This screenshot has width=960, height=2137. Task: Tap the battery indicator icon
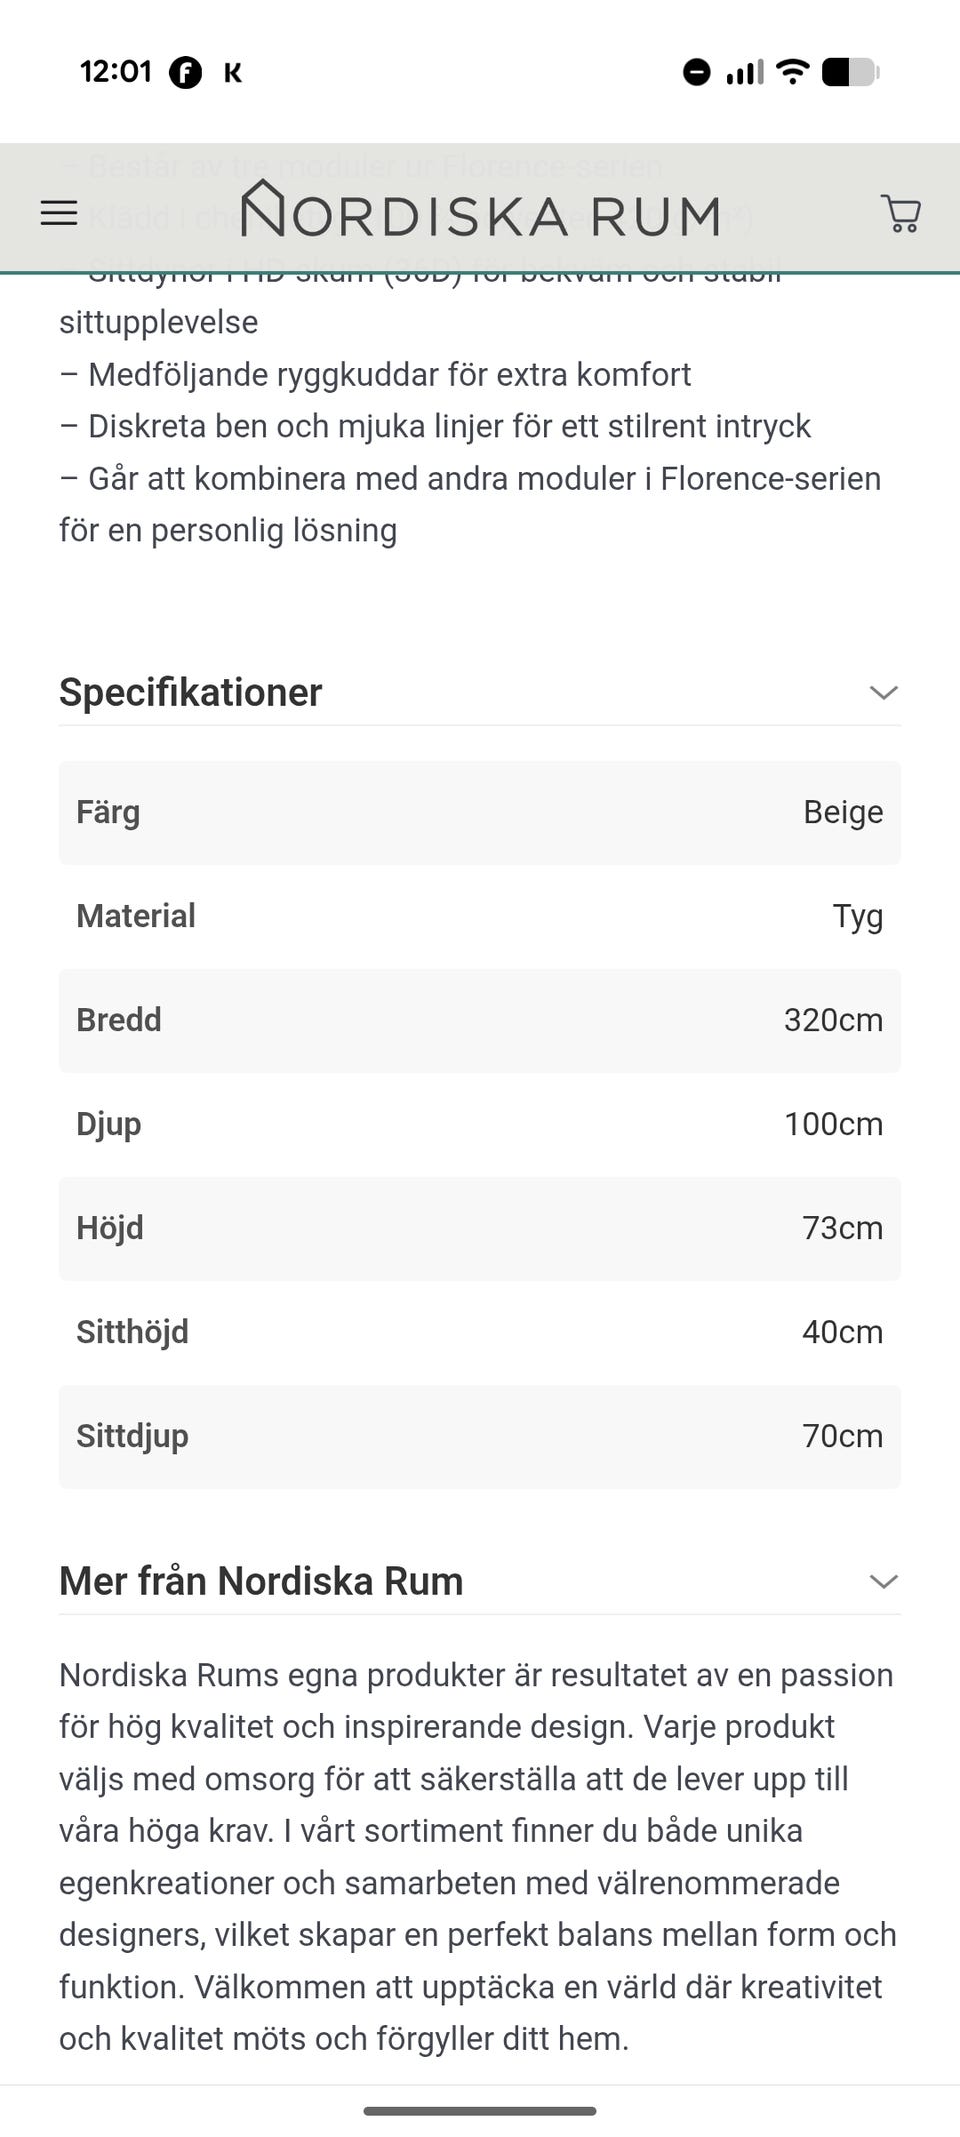click(851, 72)
